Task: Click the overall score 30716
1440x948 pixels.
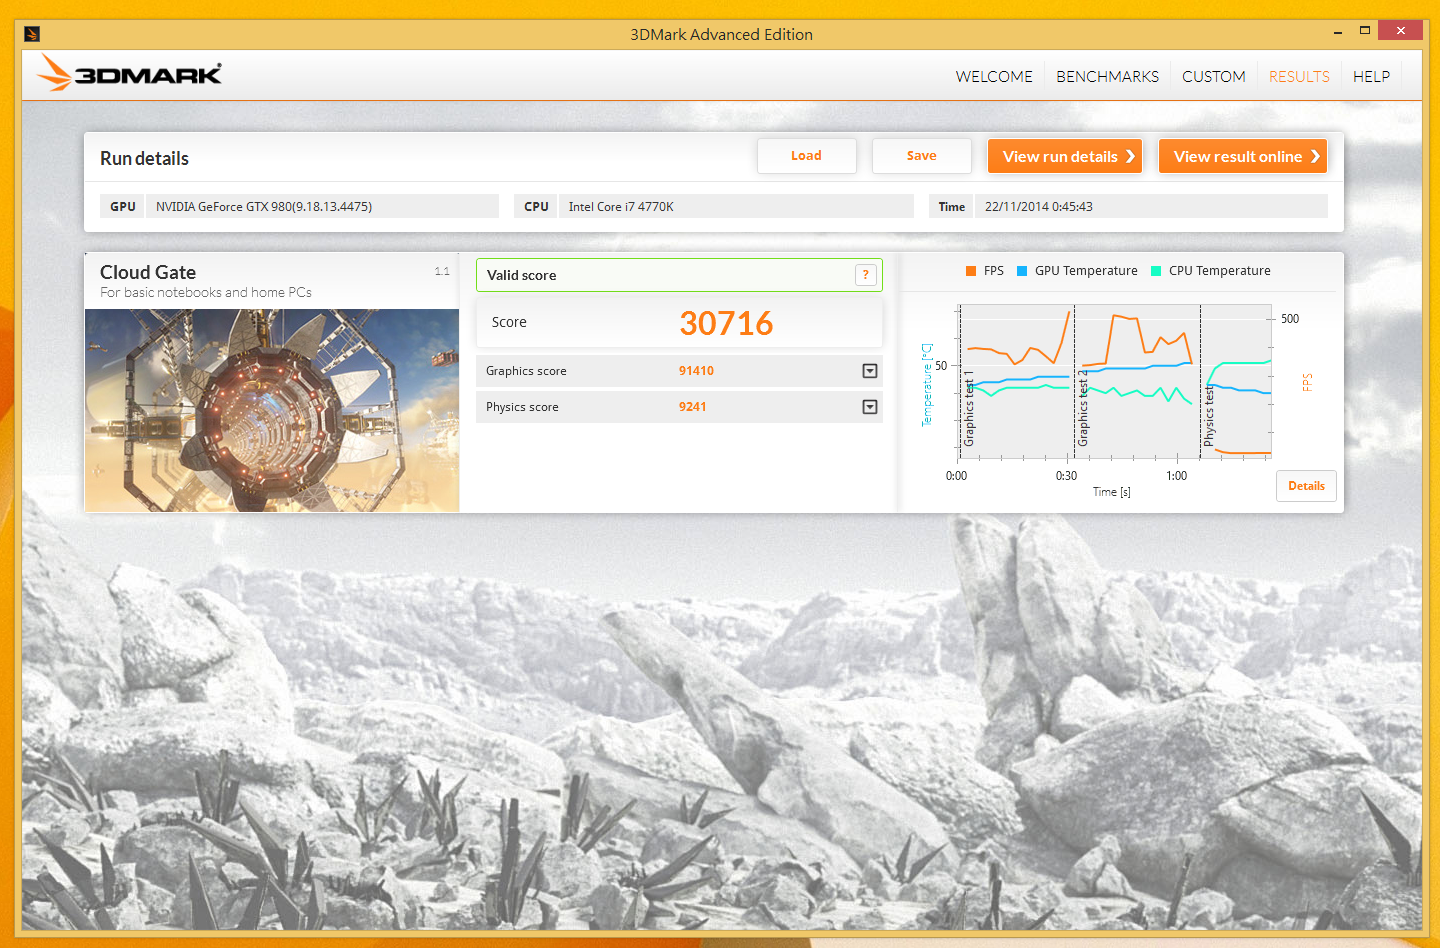Action: point(726,323)
